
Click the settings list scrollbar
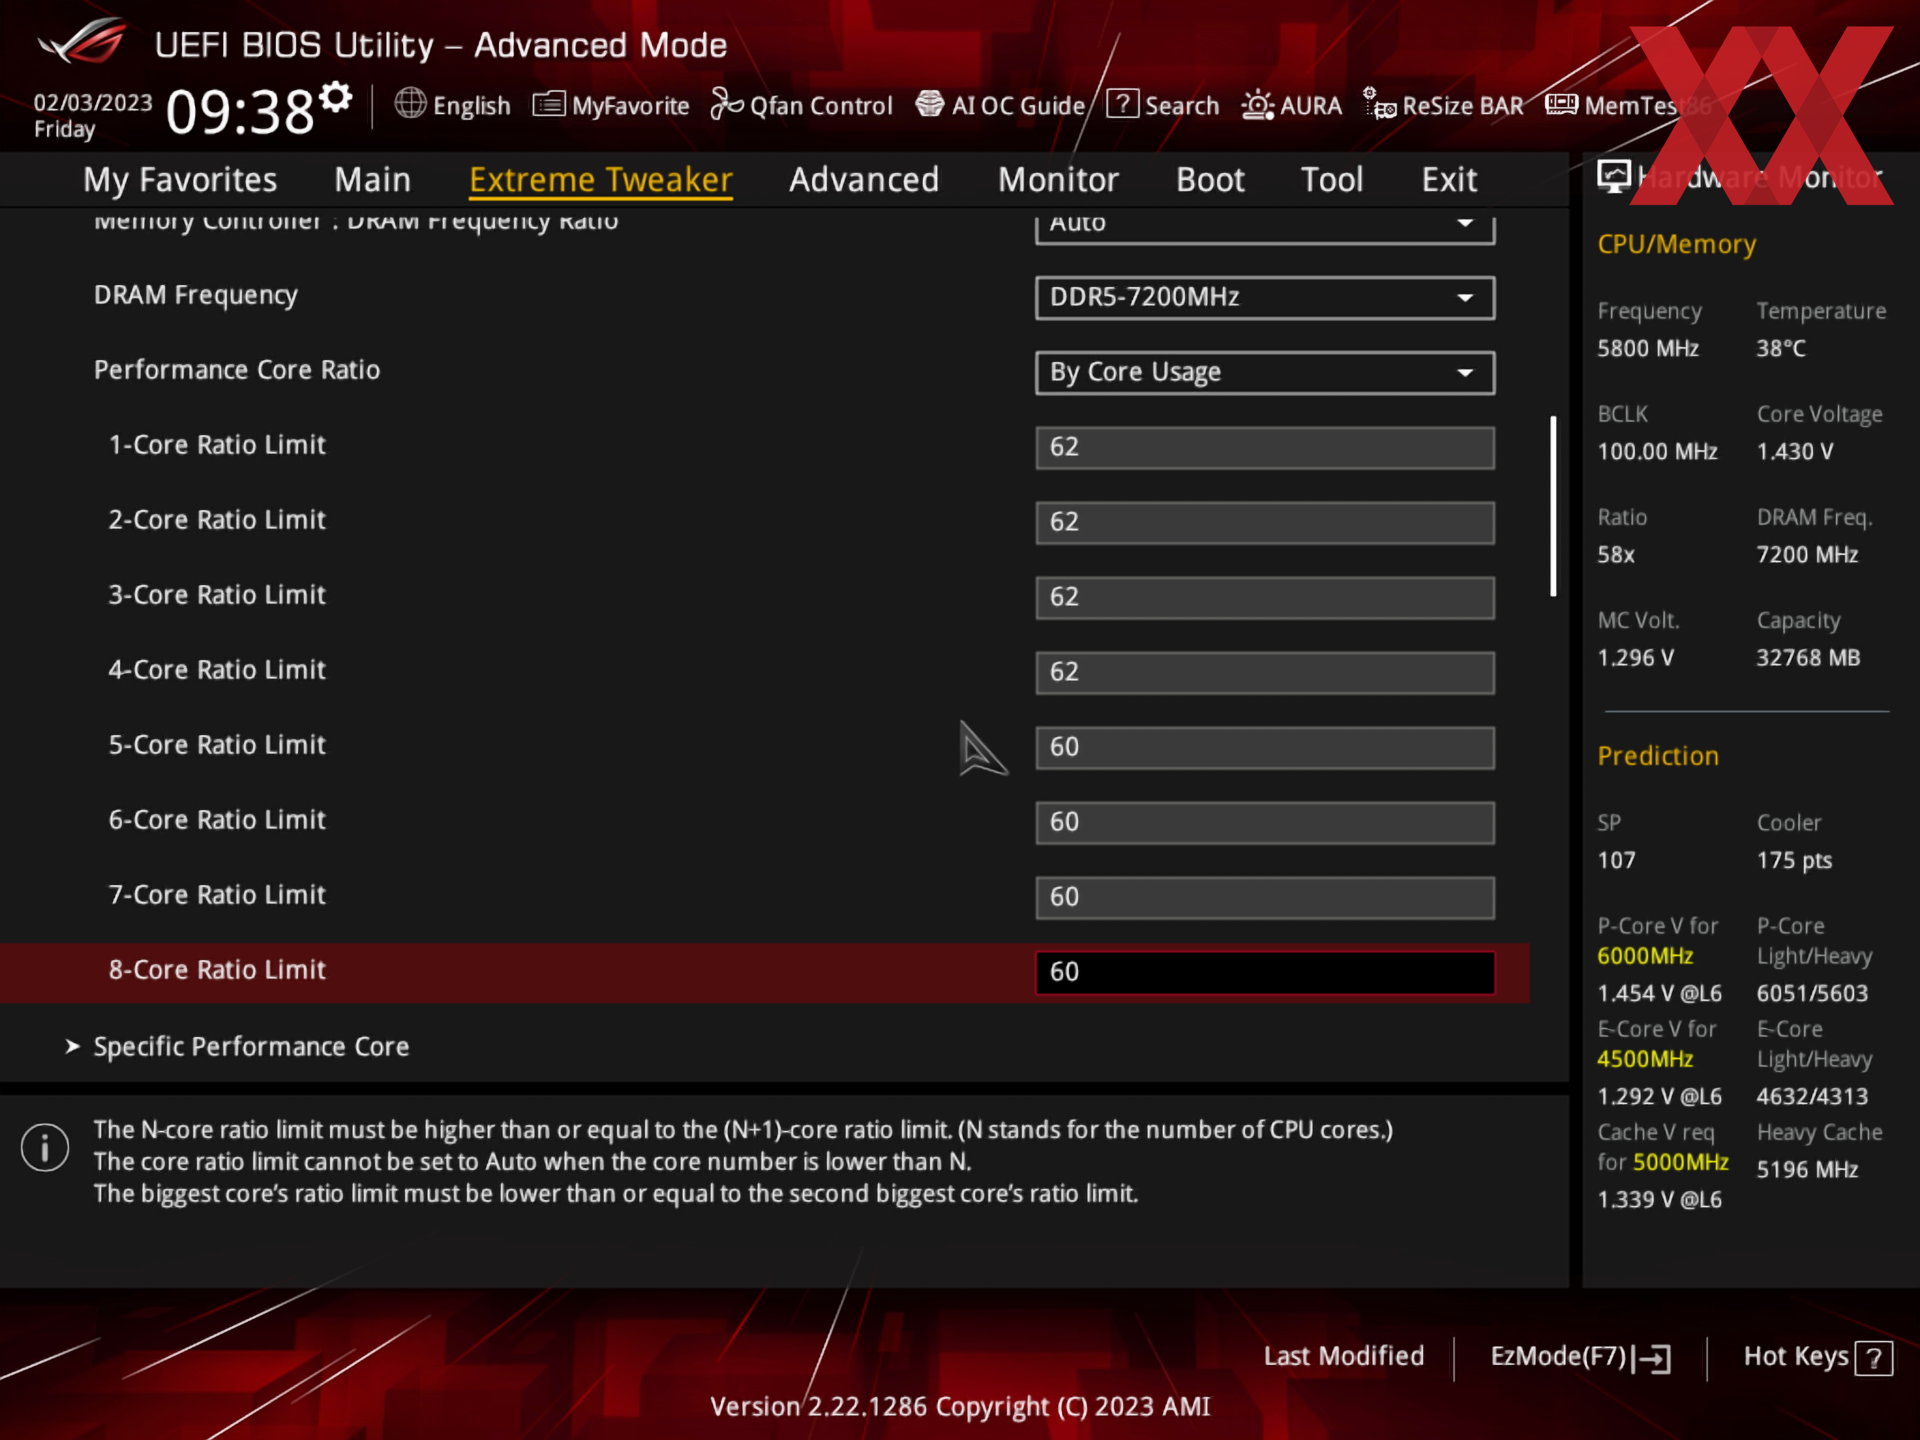(1553, 506)
